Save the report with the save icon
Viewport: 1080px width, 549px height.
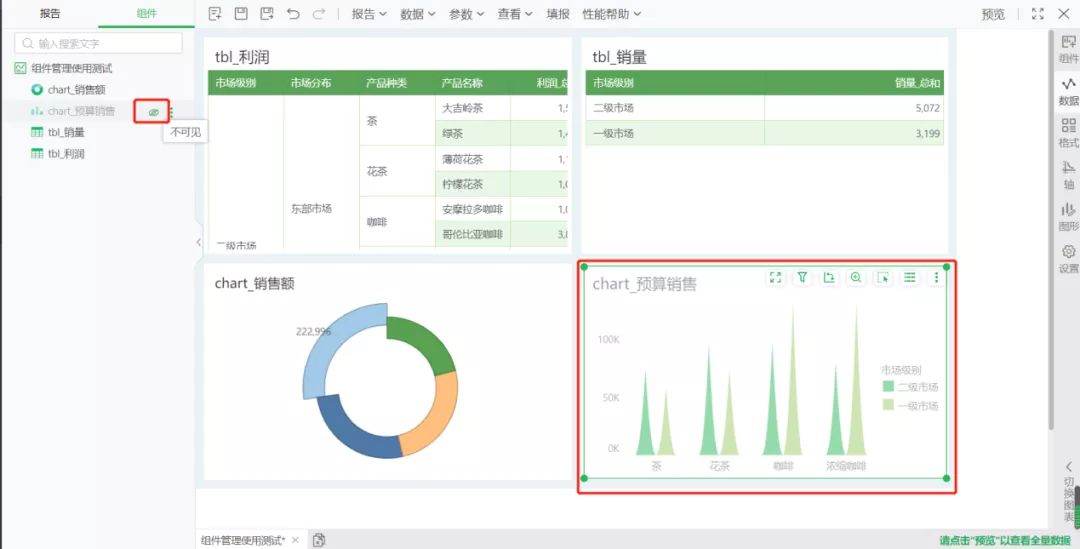(x=241, y=14)
